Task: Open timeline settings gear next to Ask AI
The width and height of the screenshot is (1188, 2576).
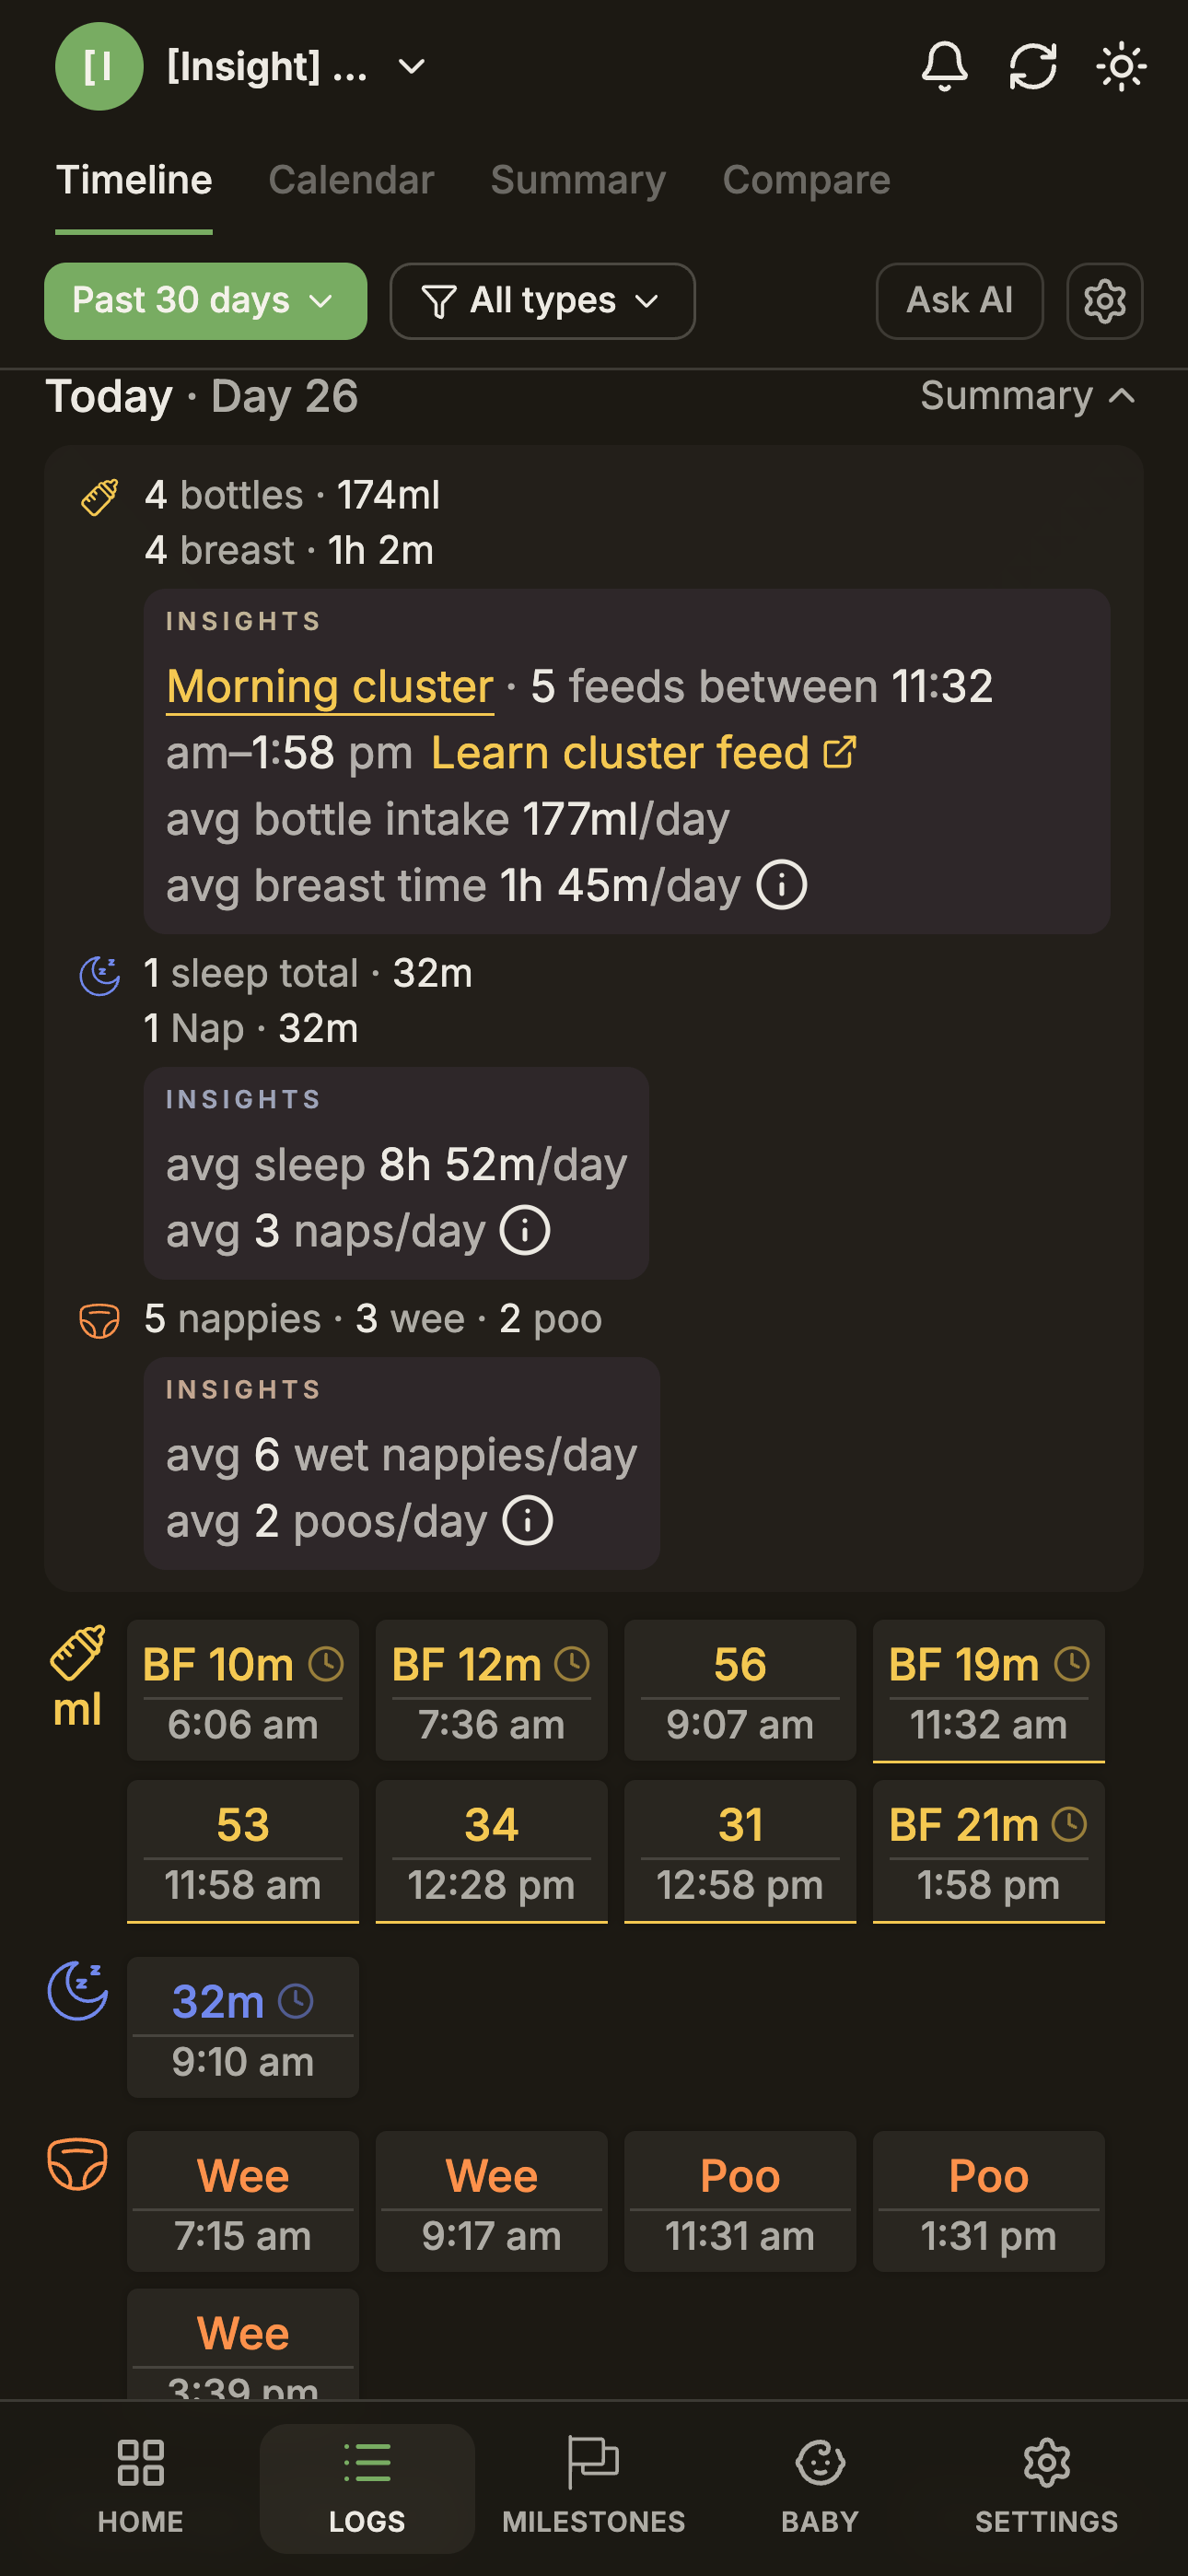Action: 1104,301
